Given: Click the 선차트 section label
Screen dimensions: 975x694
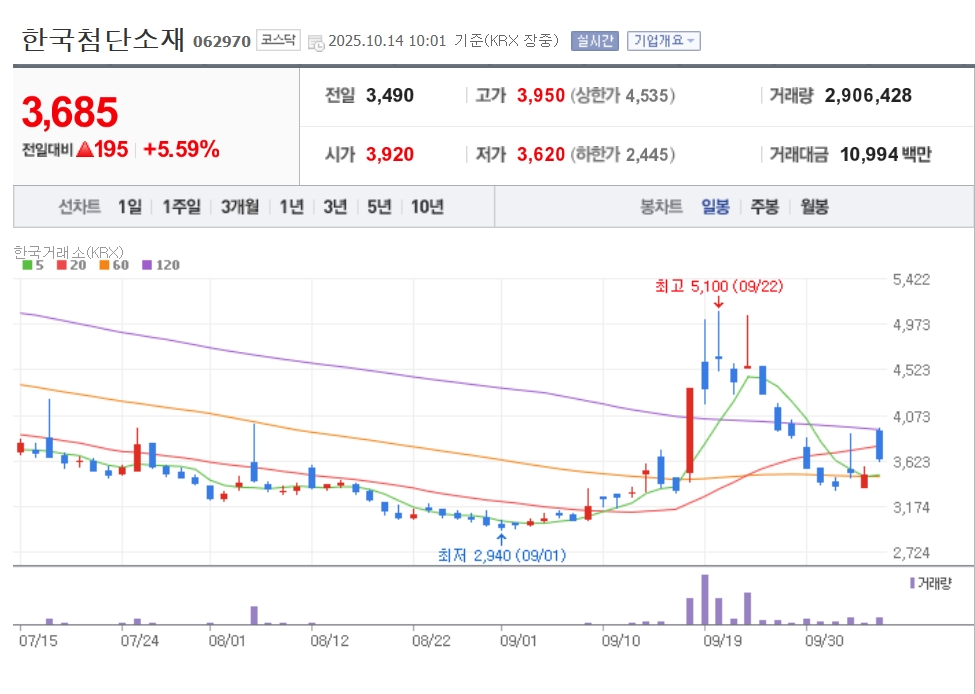Looking at the screenshot, I should point(80,206).
